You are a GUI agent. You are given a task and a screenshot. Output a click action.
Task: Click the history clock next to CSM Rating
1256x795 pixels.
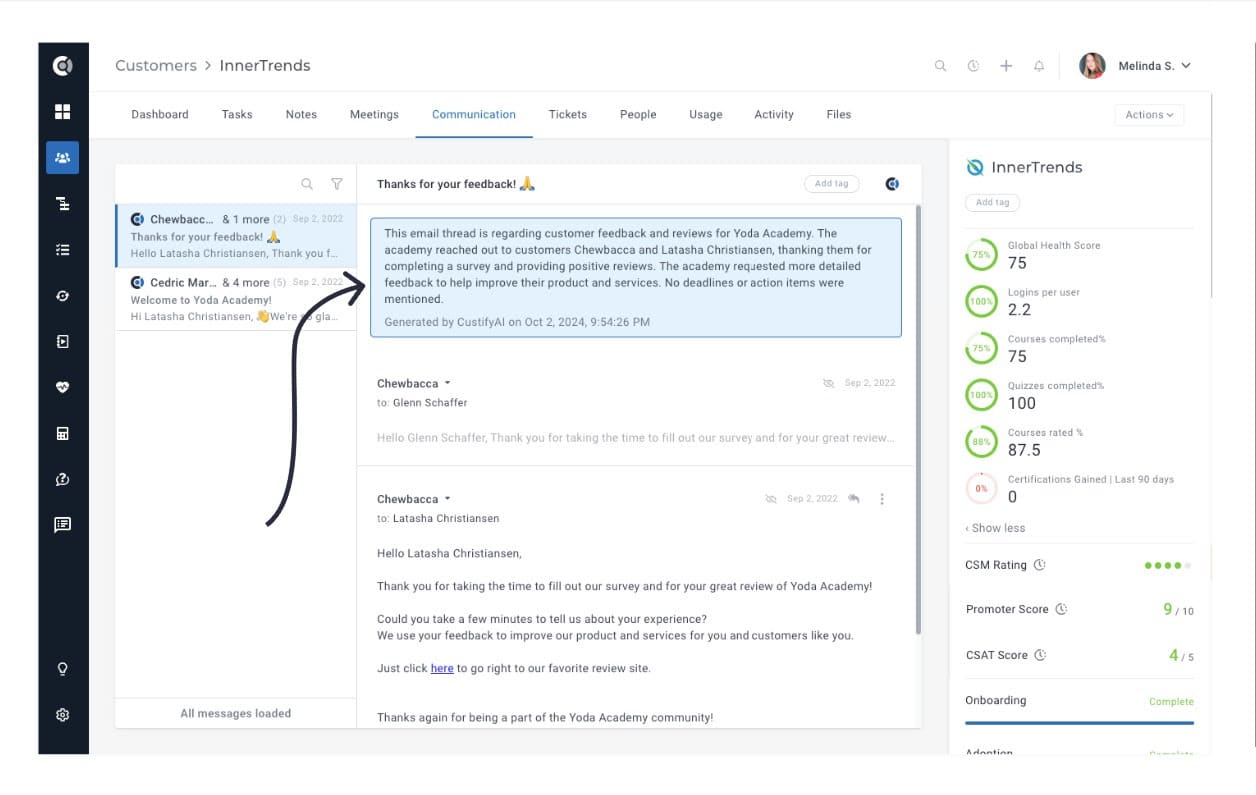pyautogui.click(x=1039, y=565)
